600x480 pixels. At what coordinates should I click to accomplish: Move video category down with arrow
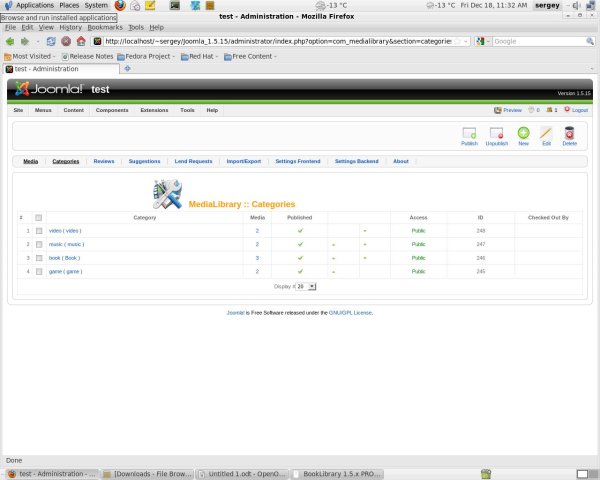[x=365, y=231]
